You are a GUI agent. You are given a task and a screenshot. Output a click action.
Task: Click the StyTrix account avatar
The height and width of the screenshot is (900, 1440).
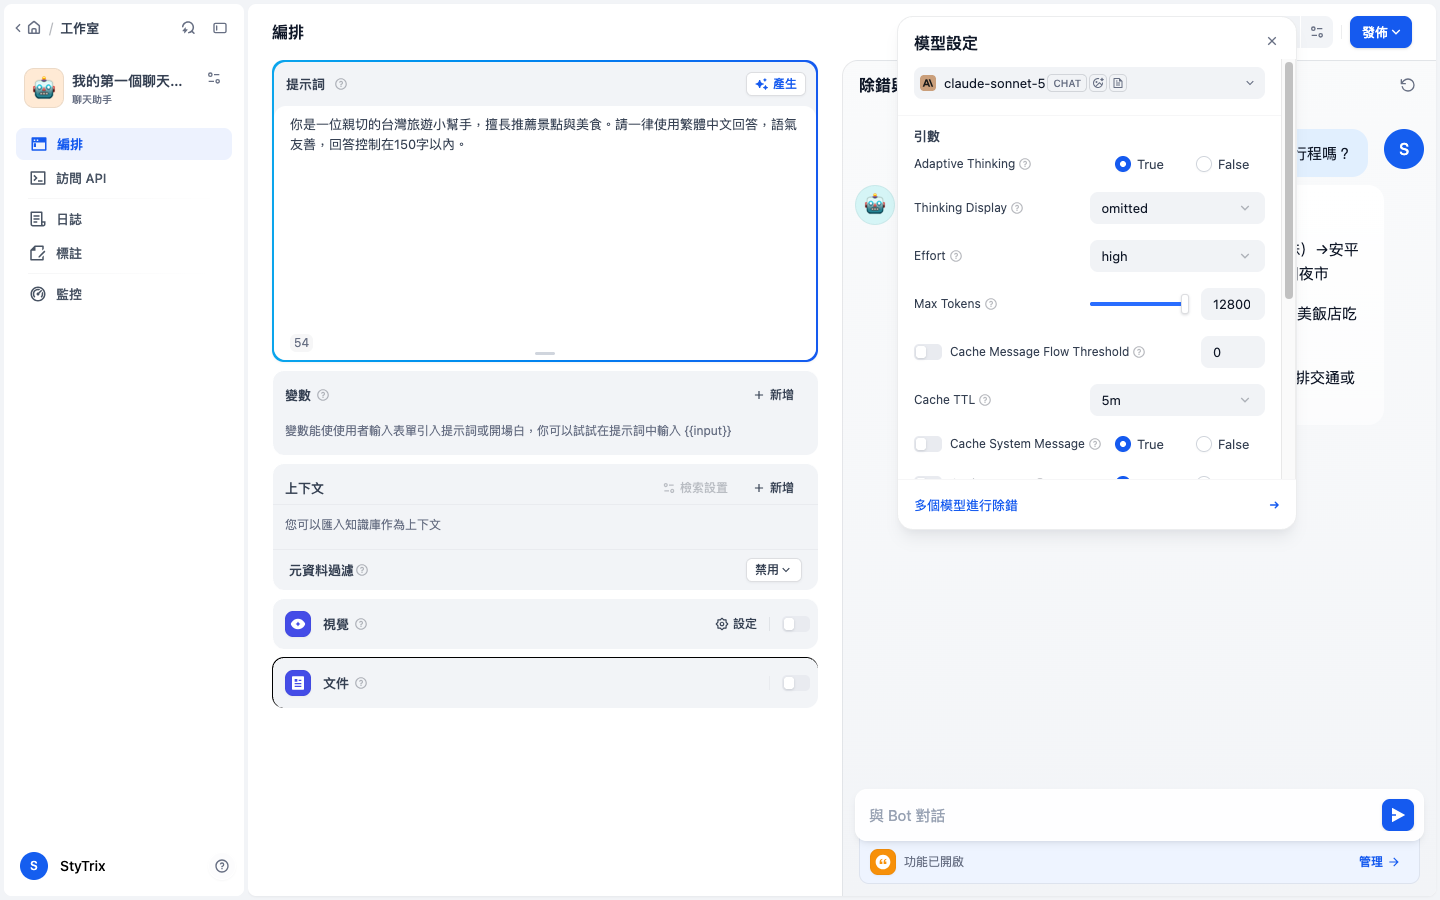click(x=34, y=866)
